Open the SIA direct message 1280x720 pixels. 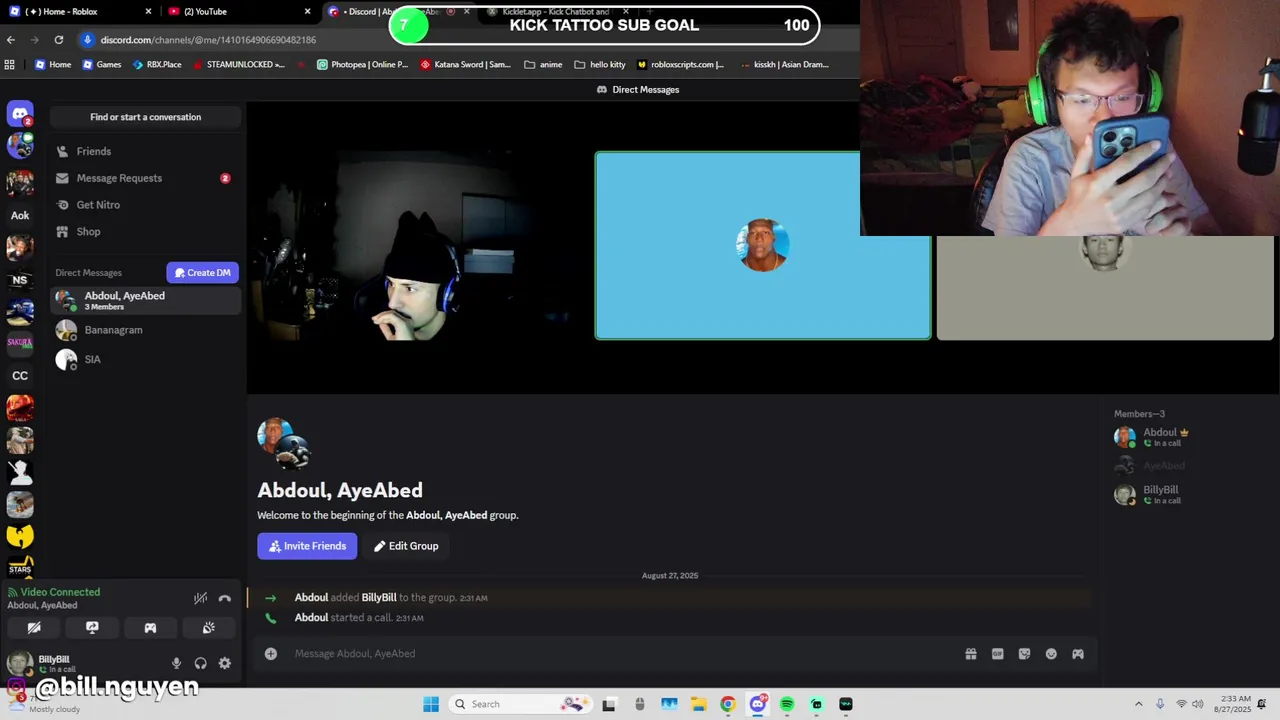coord(145,359)
